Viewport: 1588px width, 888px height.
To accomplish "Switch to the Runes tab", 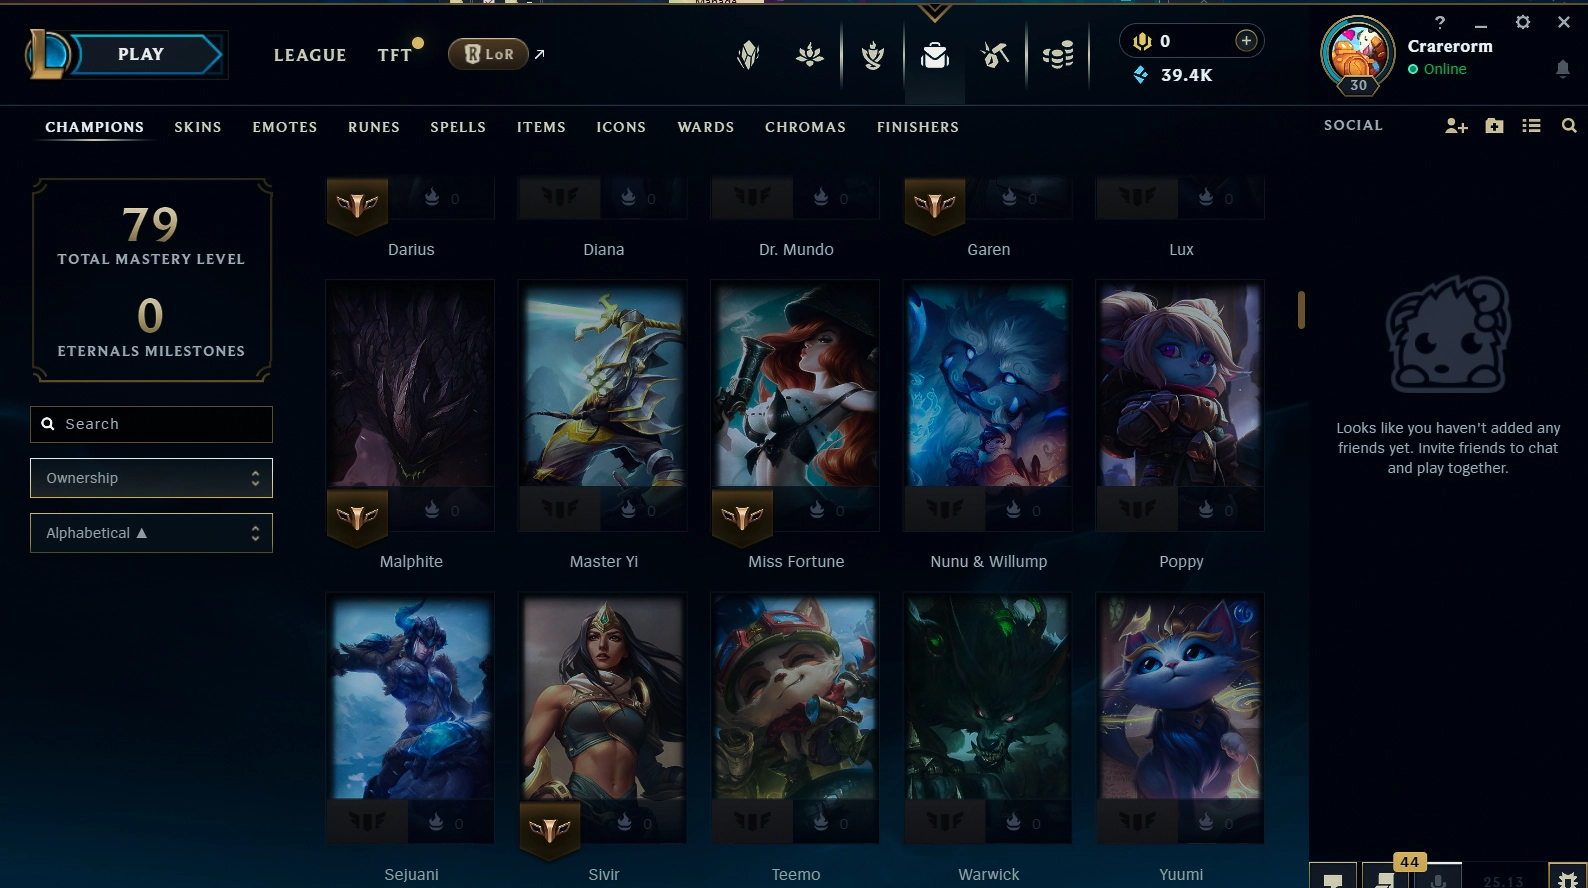I will [x=374, y=127].
